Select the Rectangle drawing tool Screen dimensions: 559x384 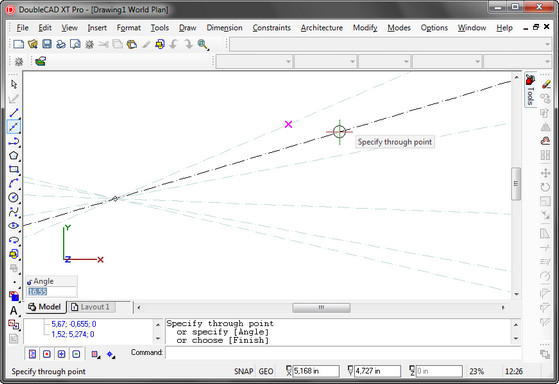14,169
